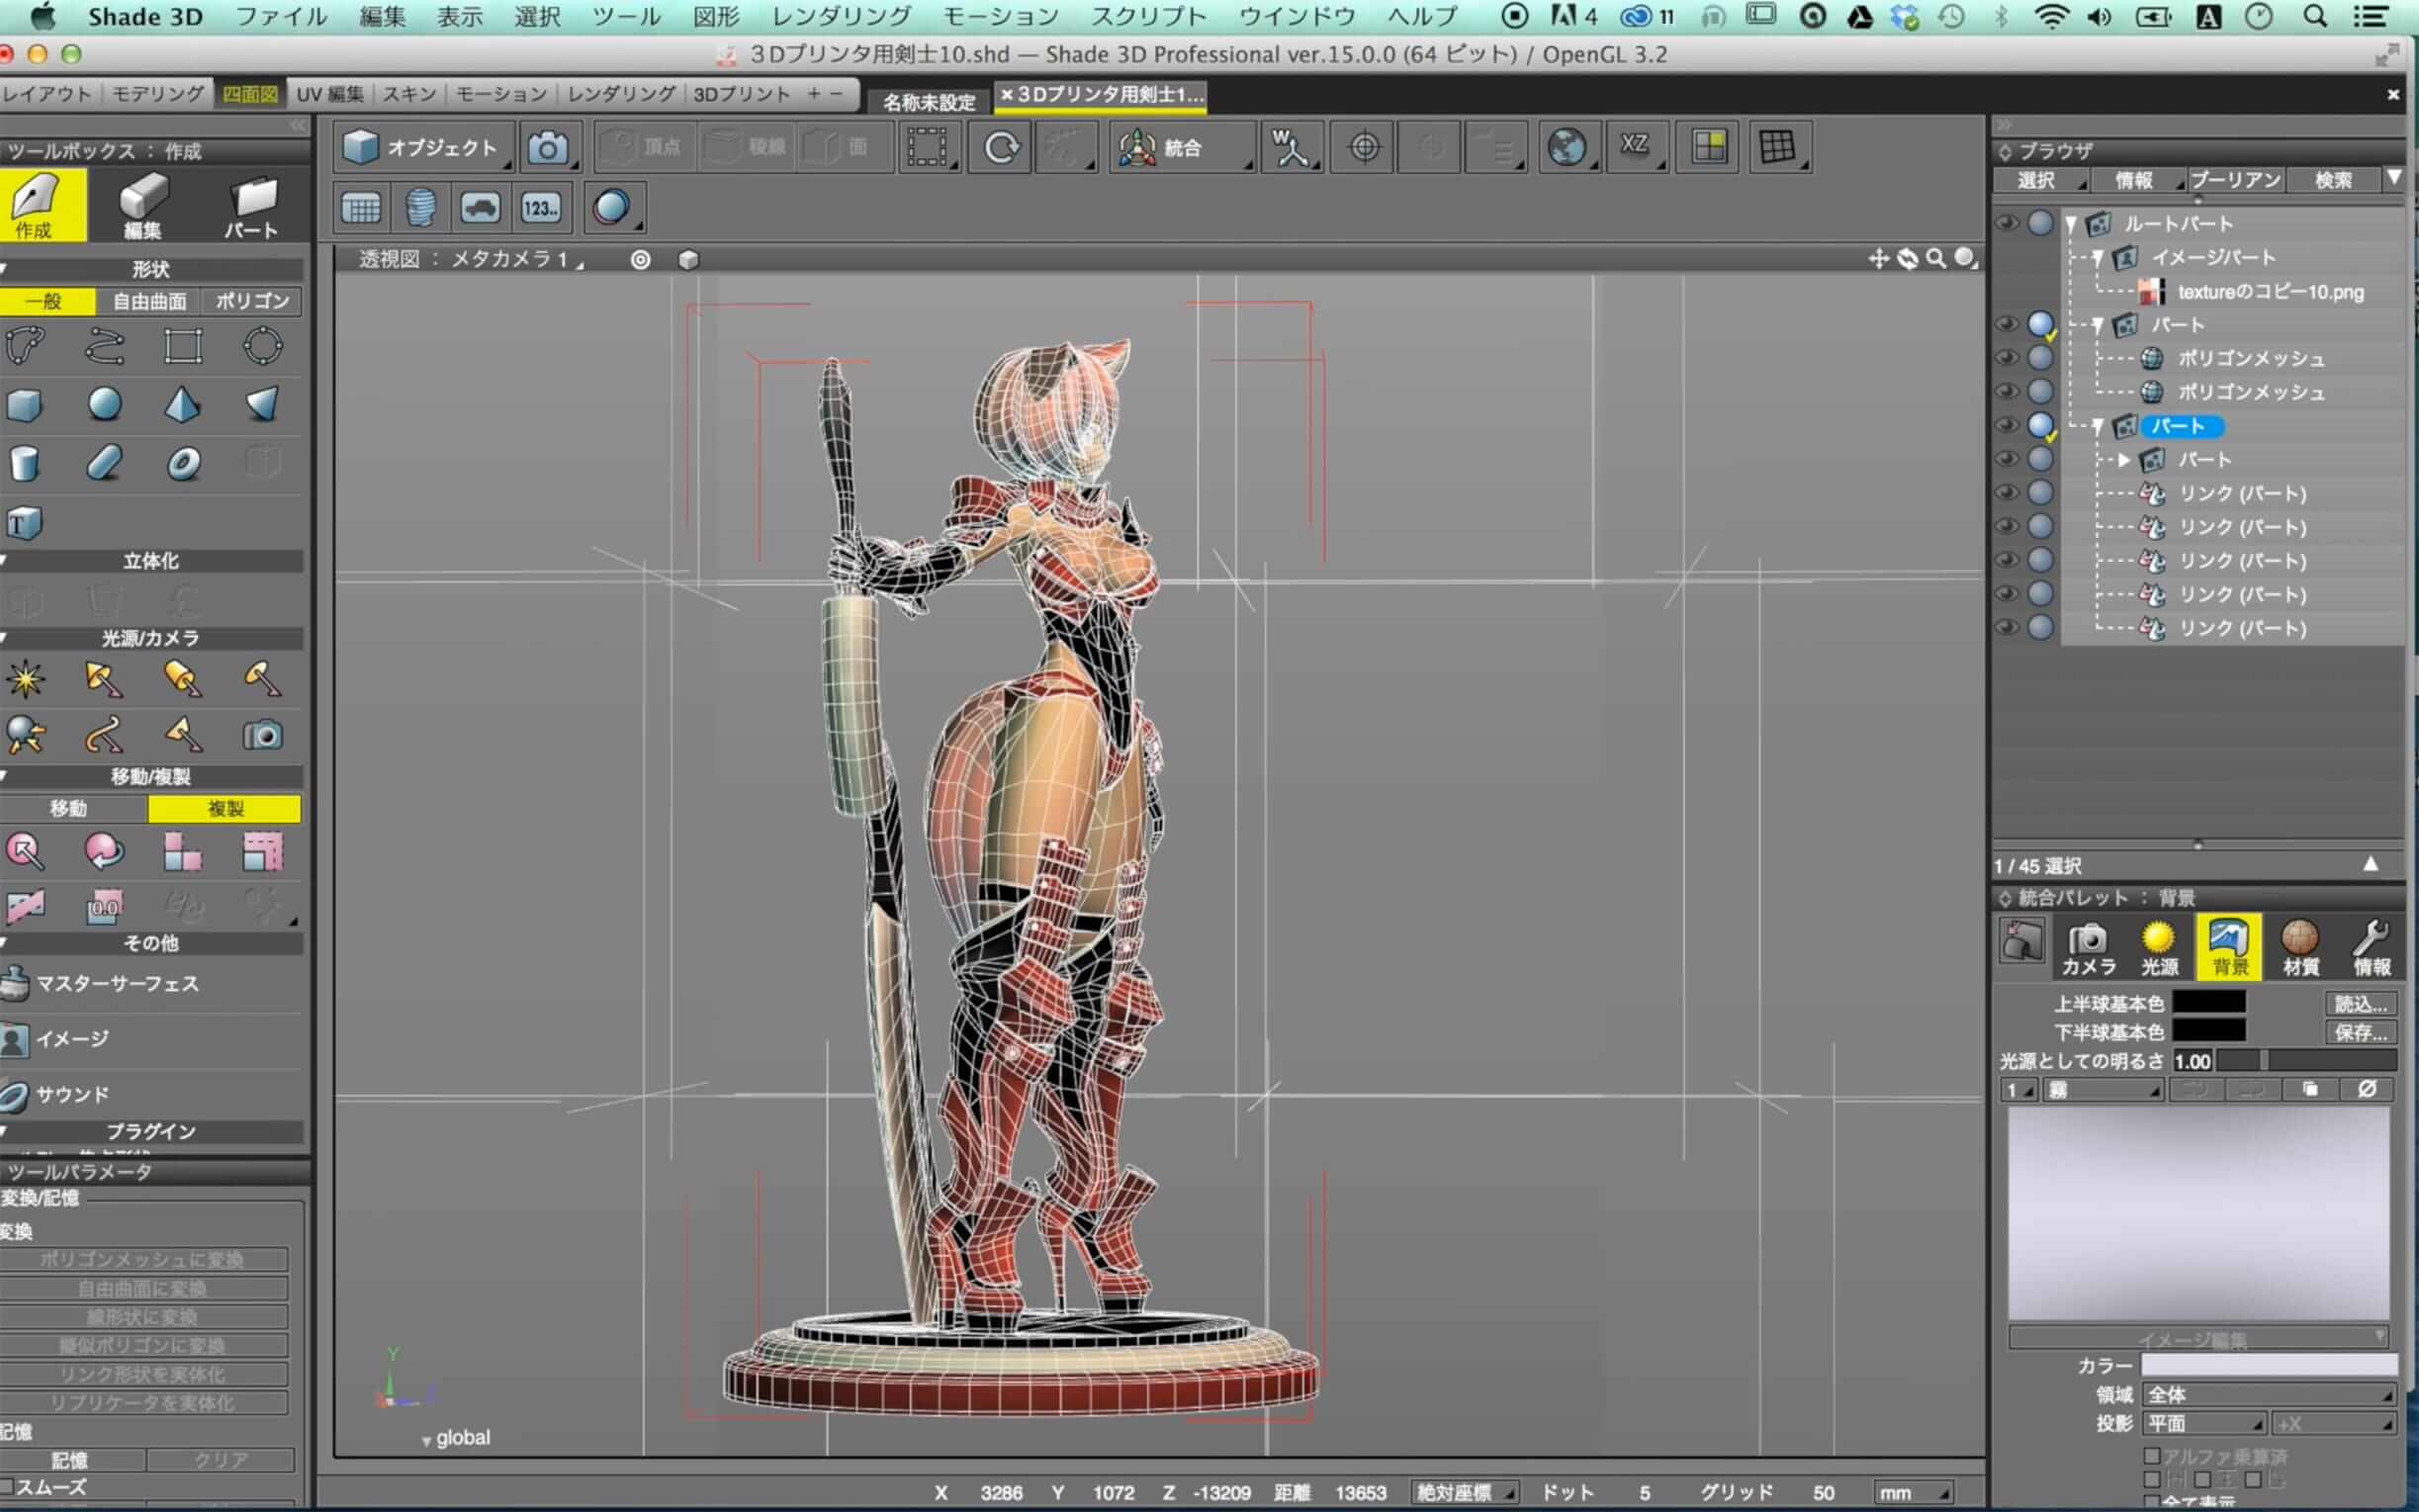Image resolution: width=2419 pixels, height=1512 pixels.
Task: Hide the ルートパート eye visibility
Action: coord(2006,223)
